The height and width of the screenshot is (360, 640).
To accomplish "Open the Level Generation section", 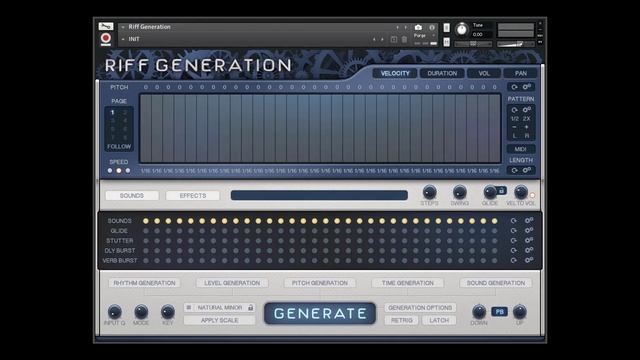I will click(232, 283).
